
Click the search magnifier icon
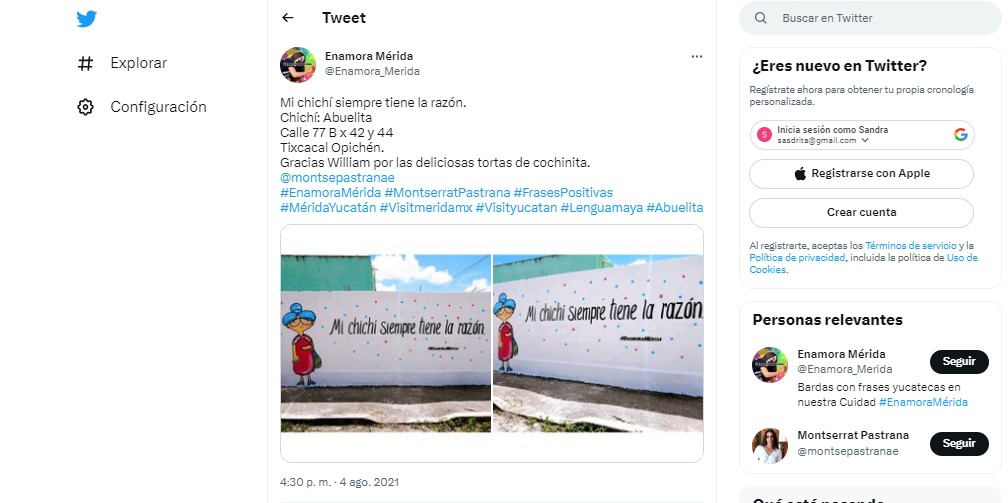pyautogui.click(x=760, y=18)
